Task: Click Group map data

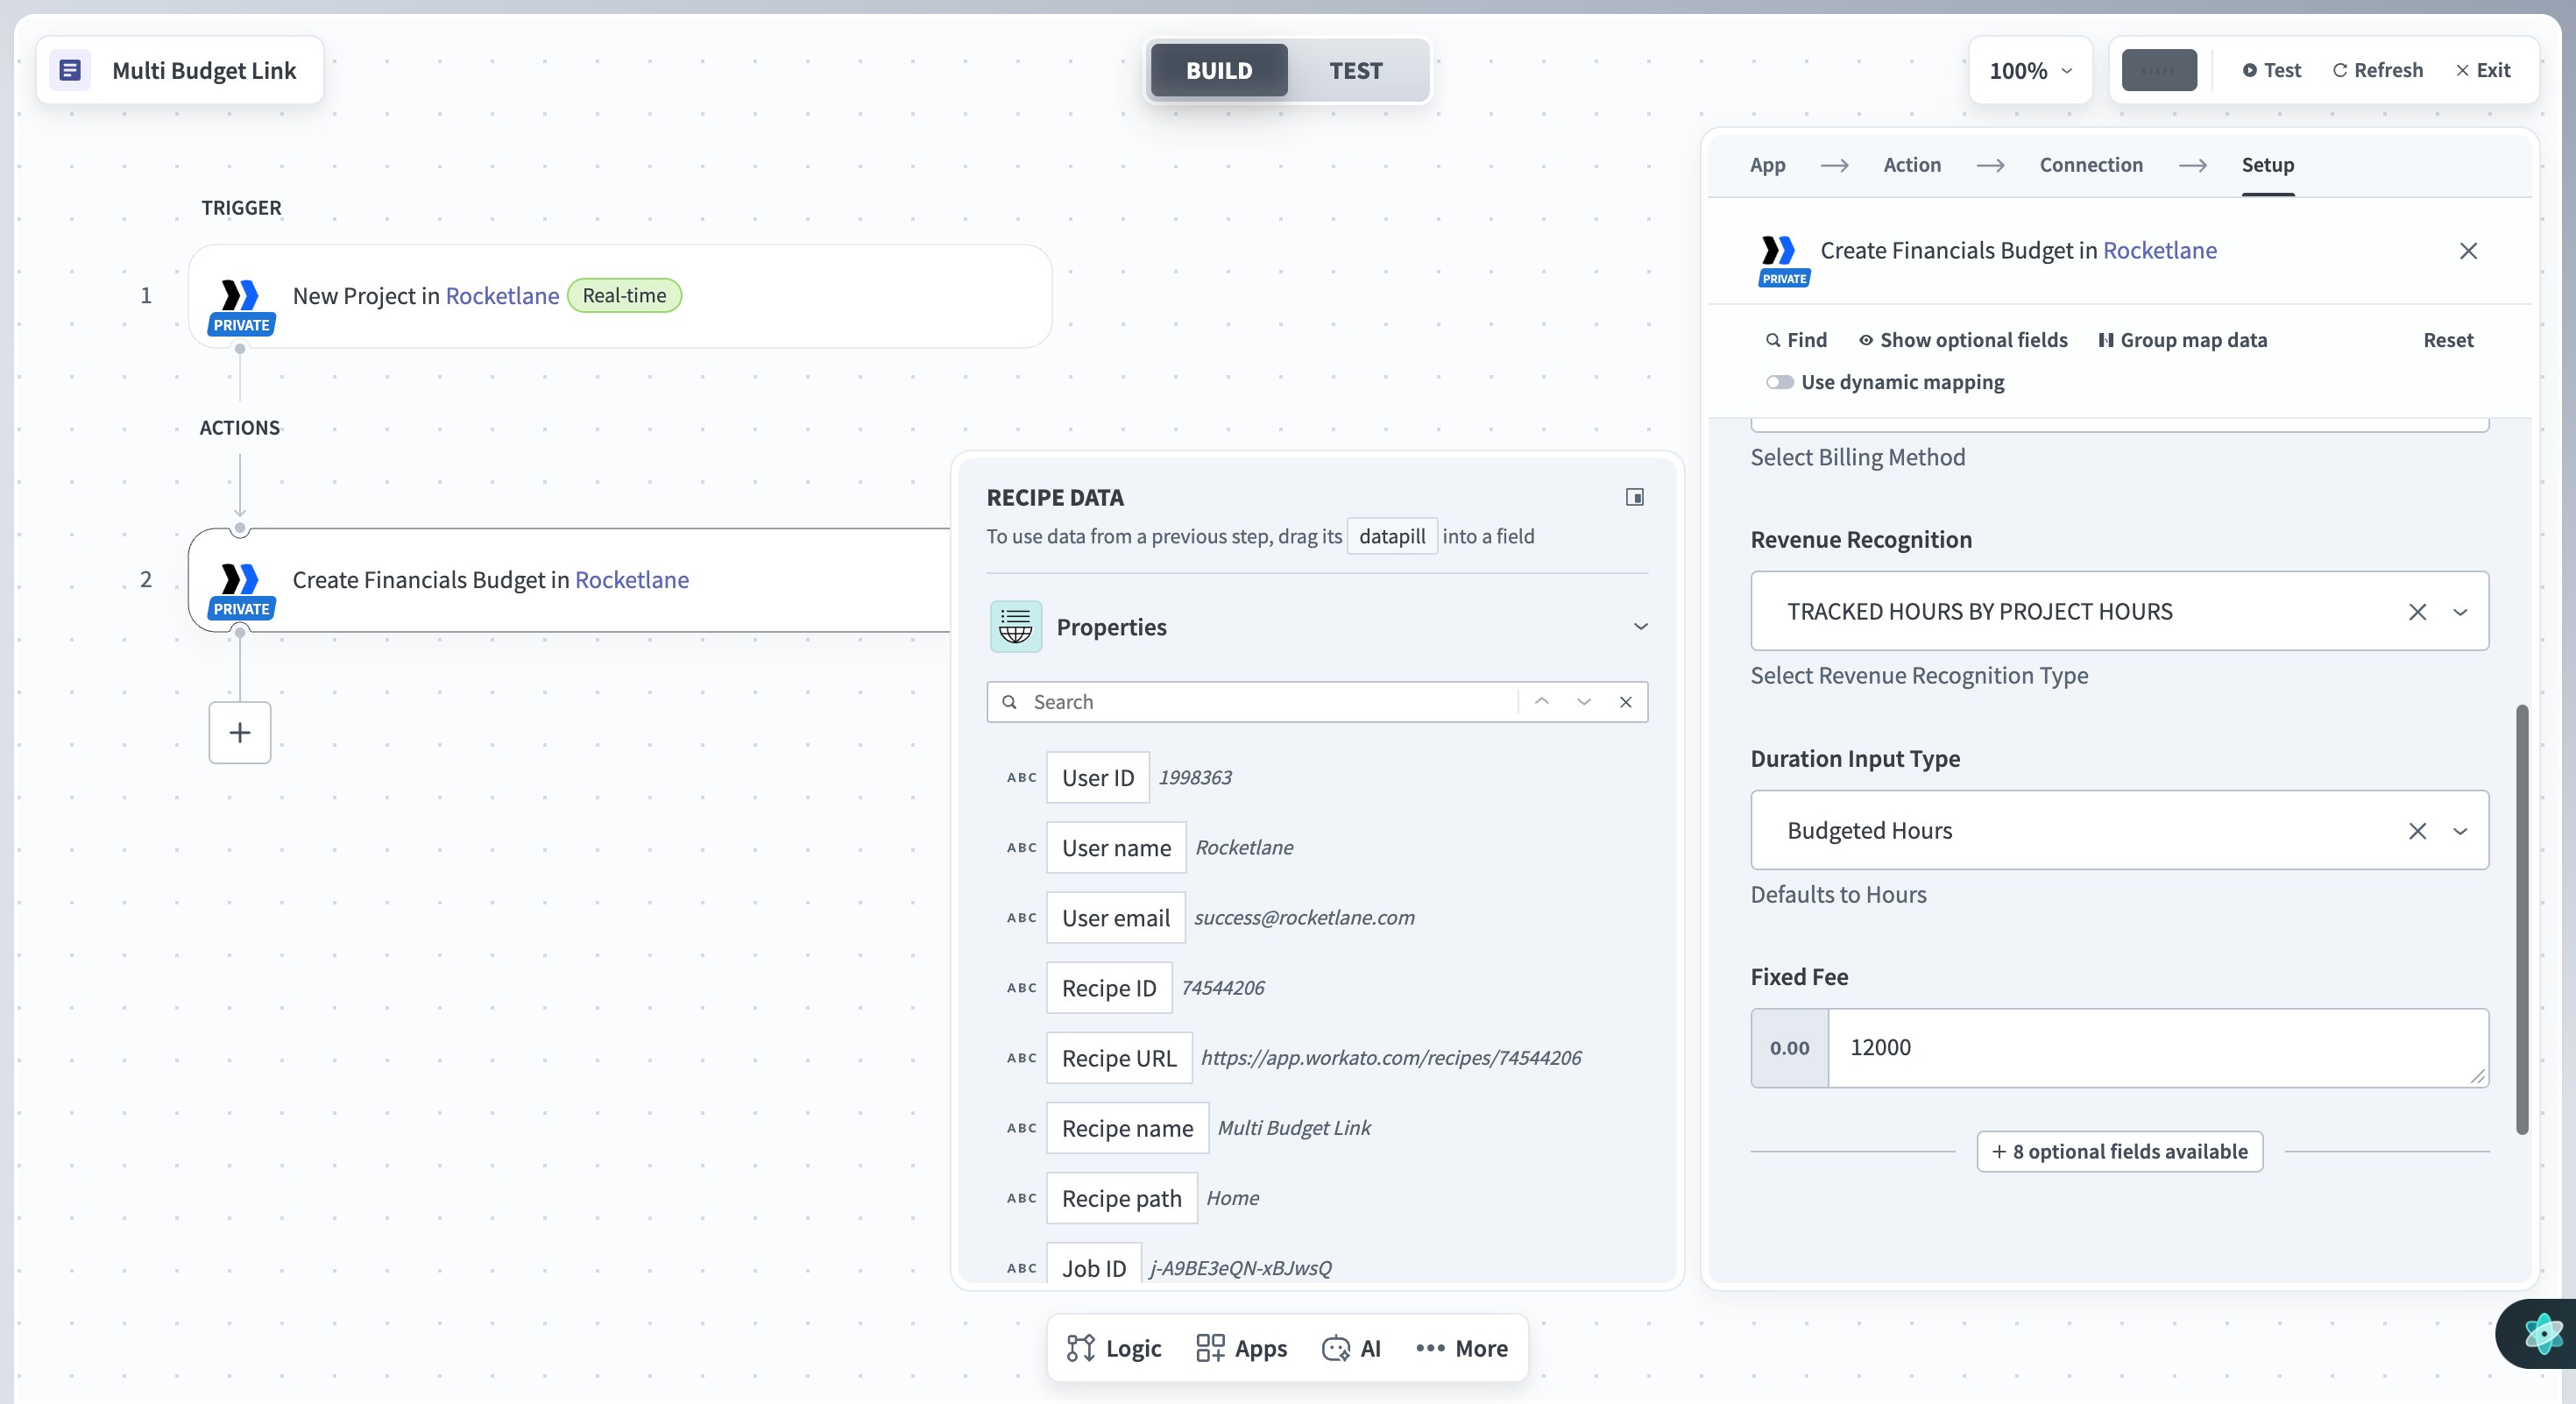Action: (x=2182, y=340)
